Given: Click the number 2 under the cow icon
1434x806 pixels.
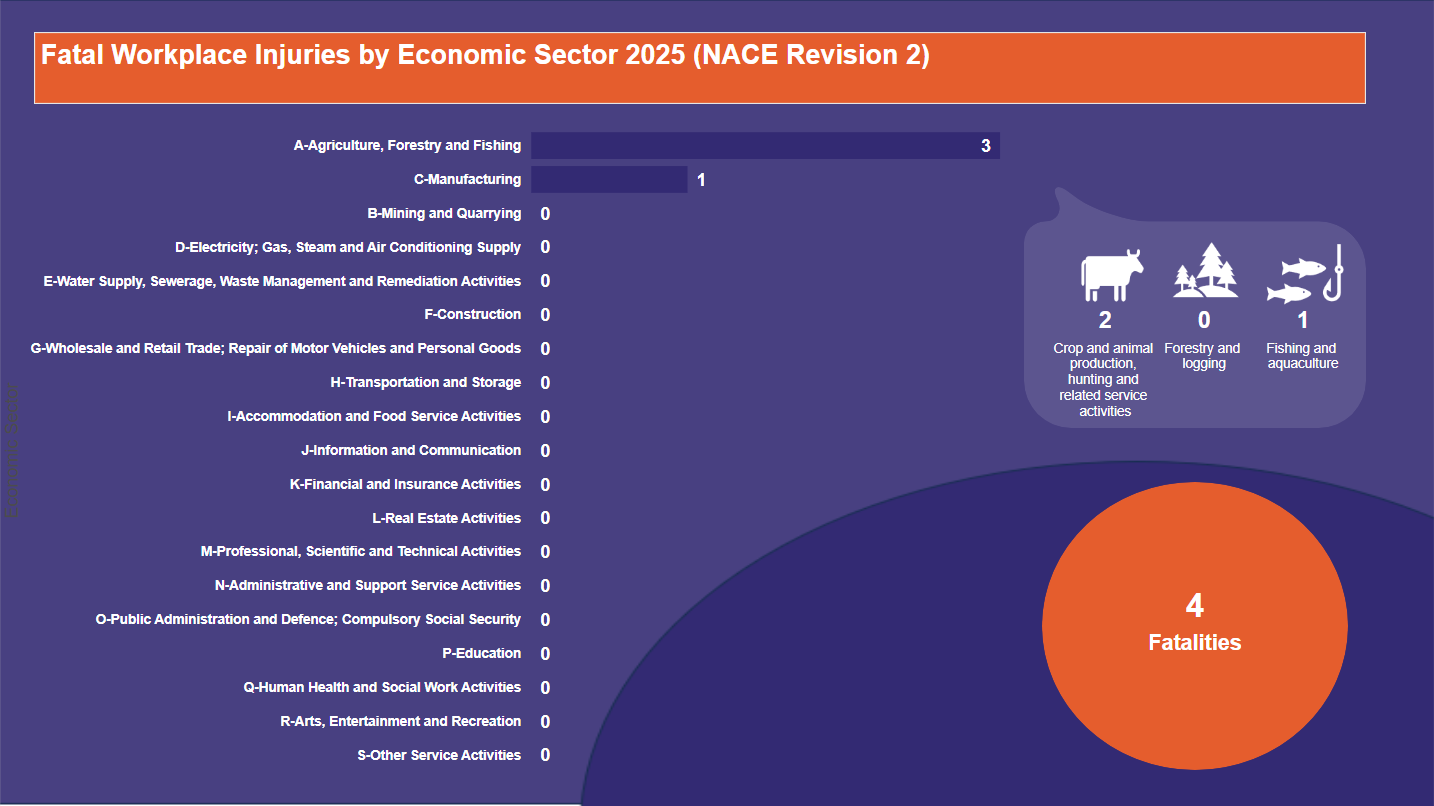Looking at the screenshot, I should 1105,320.
